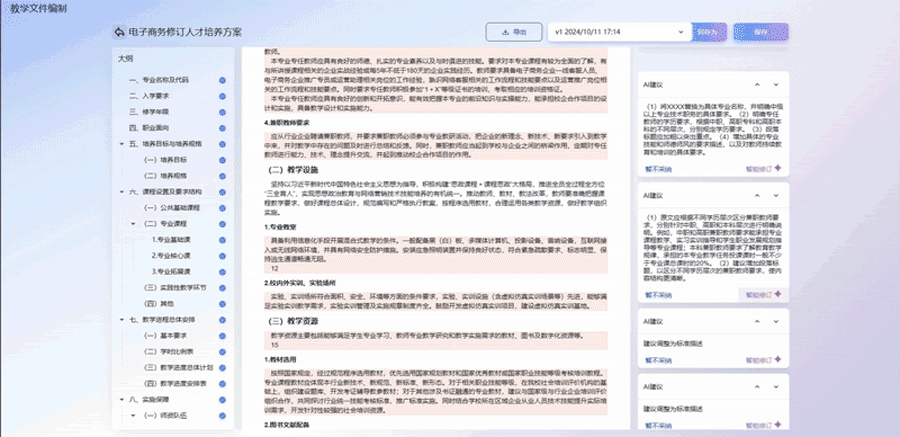Click 暂不采纳 on the suggestion starting 将XXXX替换
The width and height of the screenshot is (900, 437).
pos(658,169)
